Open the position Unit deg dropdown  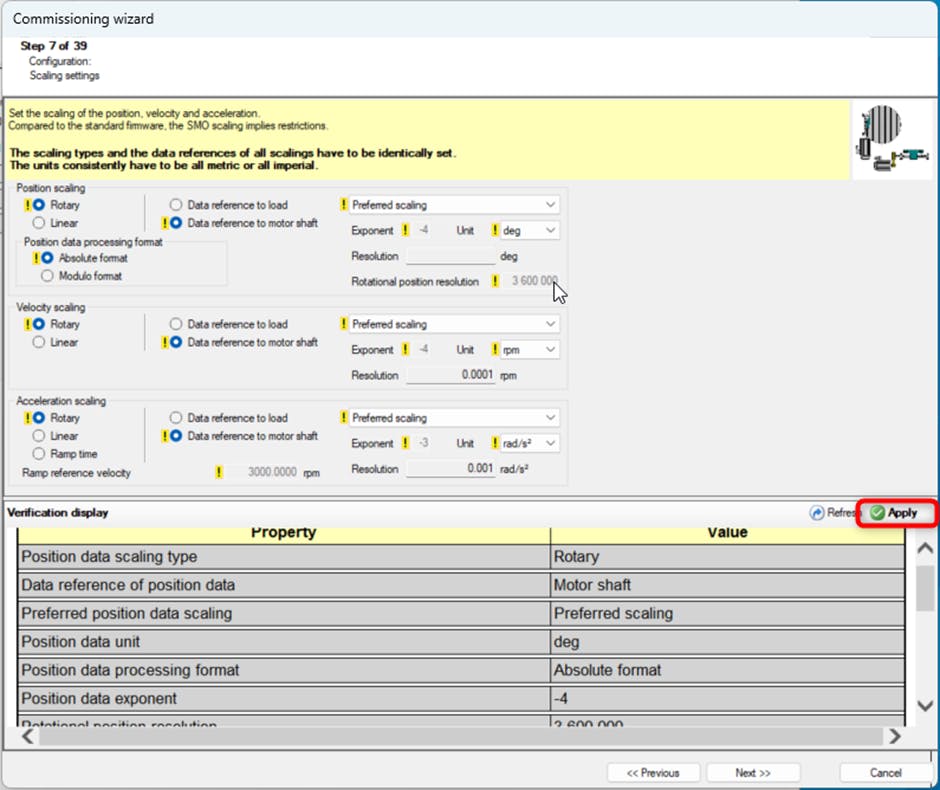click(x=529, y=230)
